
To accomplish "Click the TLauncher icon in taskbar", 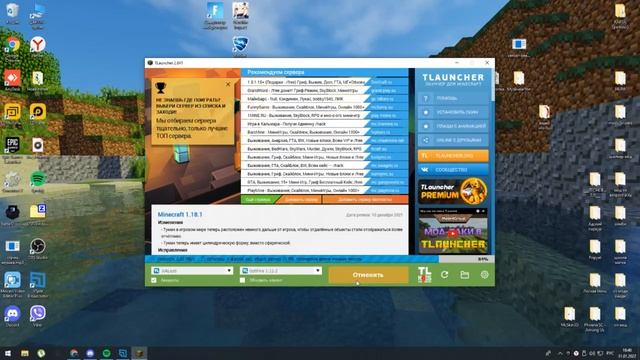I will (x=139, y=353).
